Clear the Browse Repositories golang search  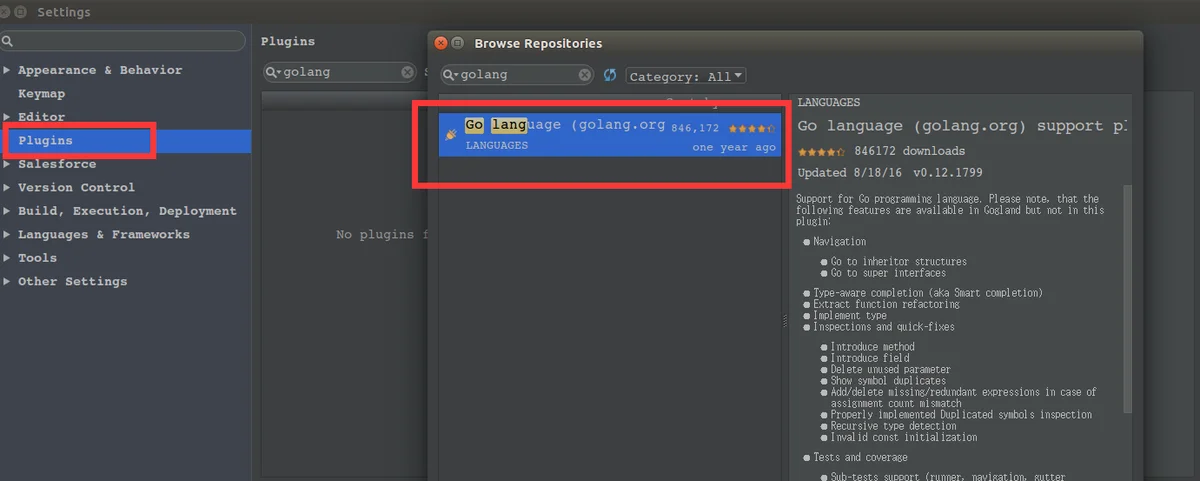[x=585, y=75]
